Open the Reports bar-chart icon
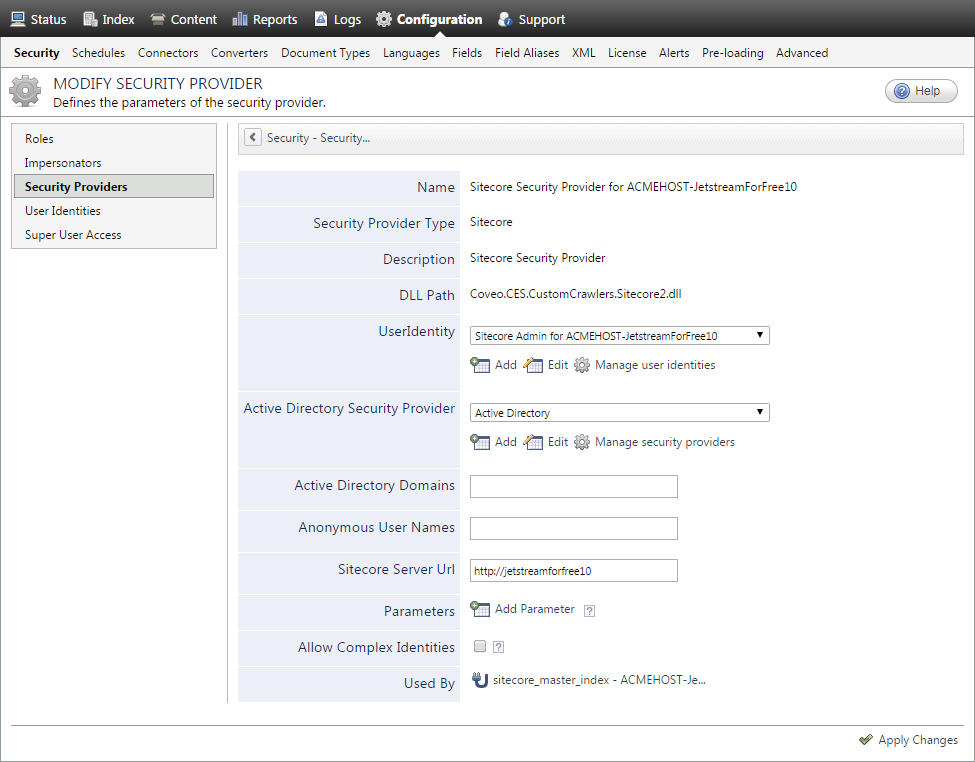The width and height of the screenshot is (975, 762). pyautogui.click(x=239, y=18)
